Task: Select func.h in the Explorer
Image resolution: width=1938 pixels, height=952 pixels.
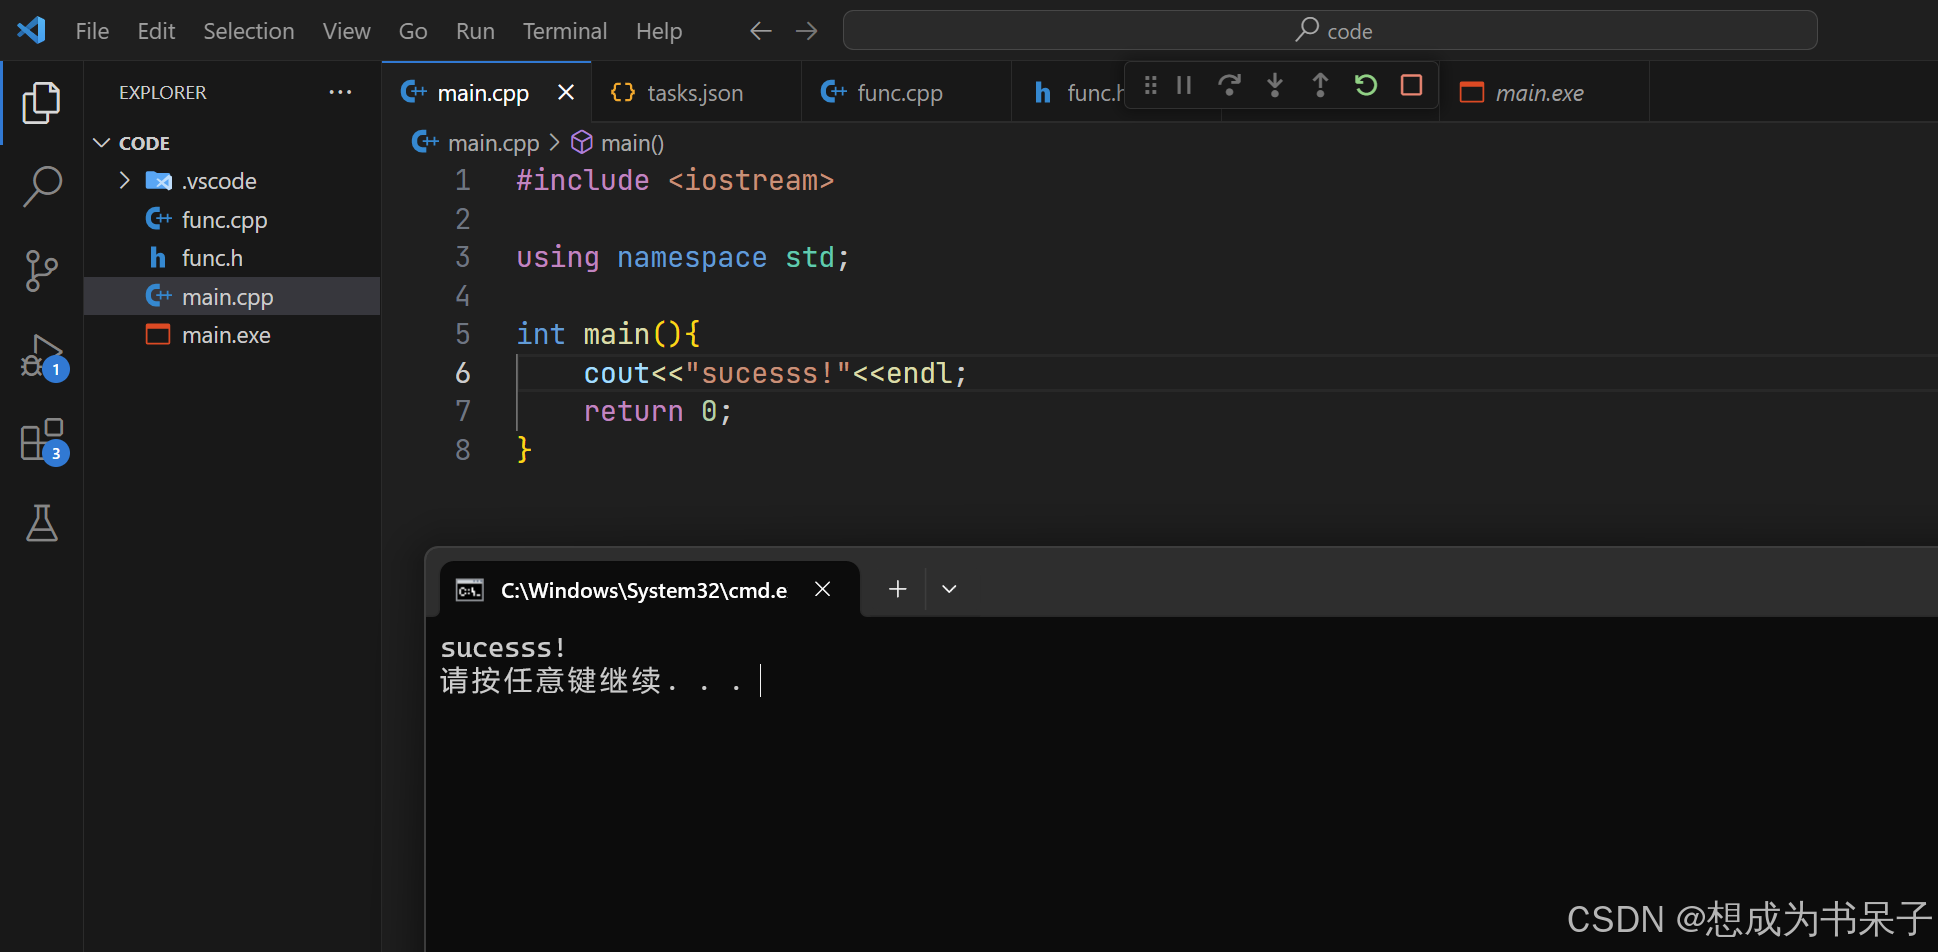Action: [x=212, y=257]
